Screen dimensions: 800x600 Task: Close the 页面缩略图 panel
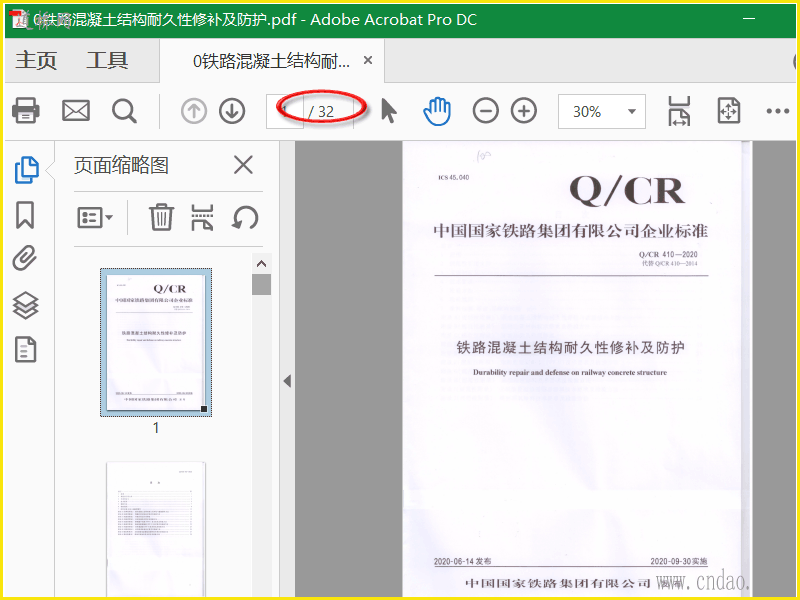243,165
